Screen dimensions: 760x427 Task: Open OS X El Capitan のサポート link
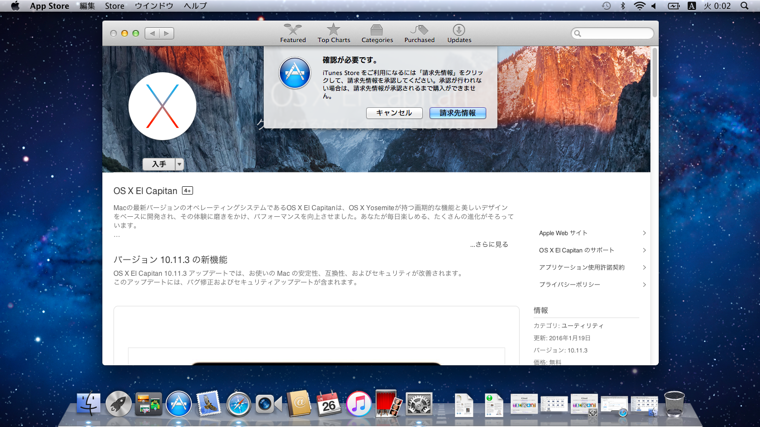tap(576, 250)
